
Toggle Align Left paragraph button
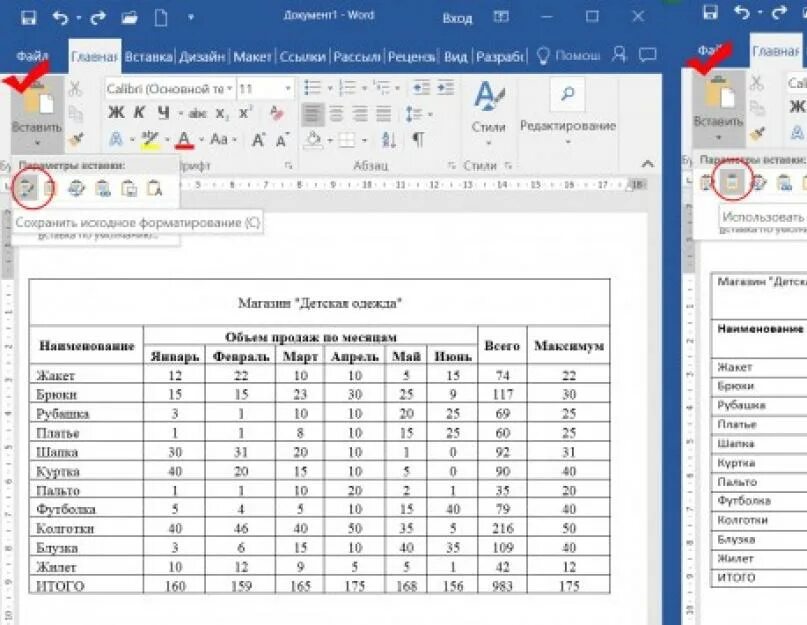coord(313,114)
